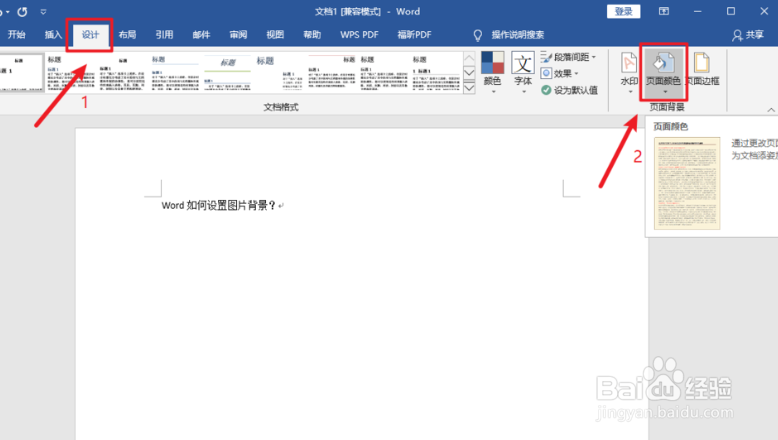Screen dimensions: 778x440
Task: Open the 视图 View tab
Action: click(275, 35)
